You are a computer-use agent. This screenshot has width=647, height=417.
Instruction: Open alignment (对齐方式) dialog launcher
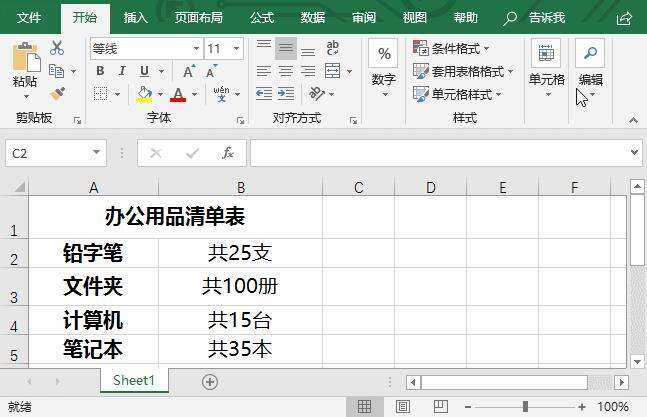tap(353, 120)
